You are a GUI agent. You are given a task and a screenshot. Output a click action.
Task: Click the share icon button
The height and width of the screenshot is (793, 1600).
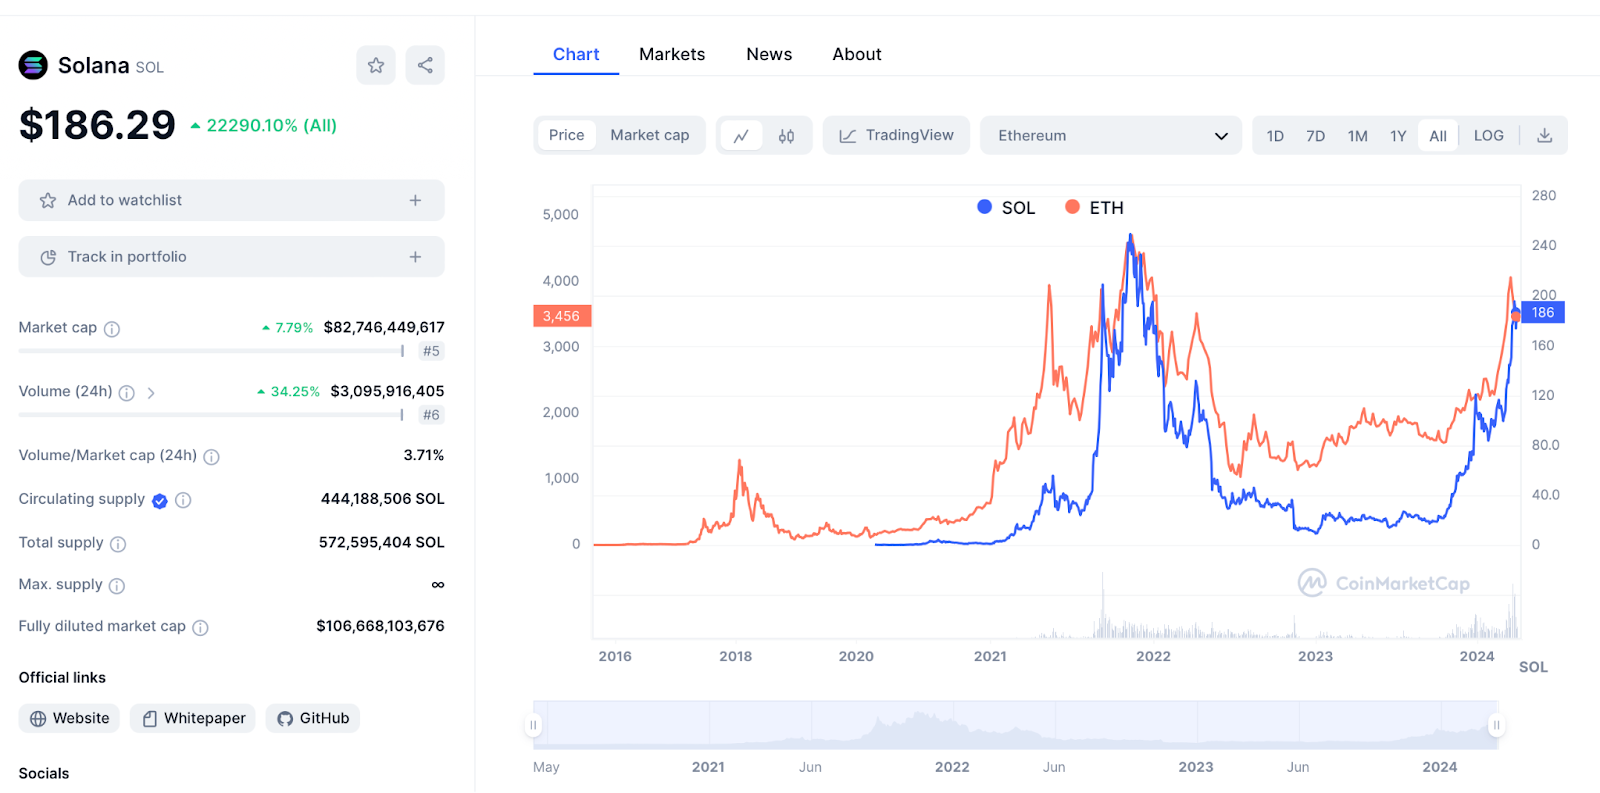[x=425, y=65]
